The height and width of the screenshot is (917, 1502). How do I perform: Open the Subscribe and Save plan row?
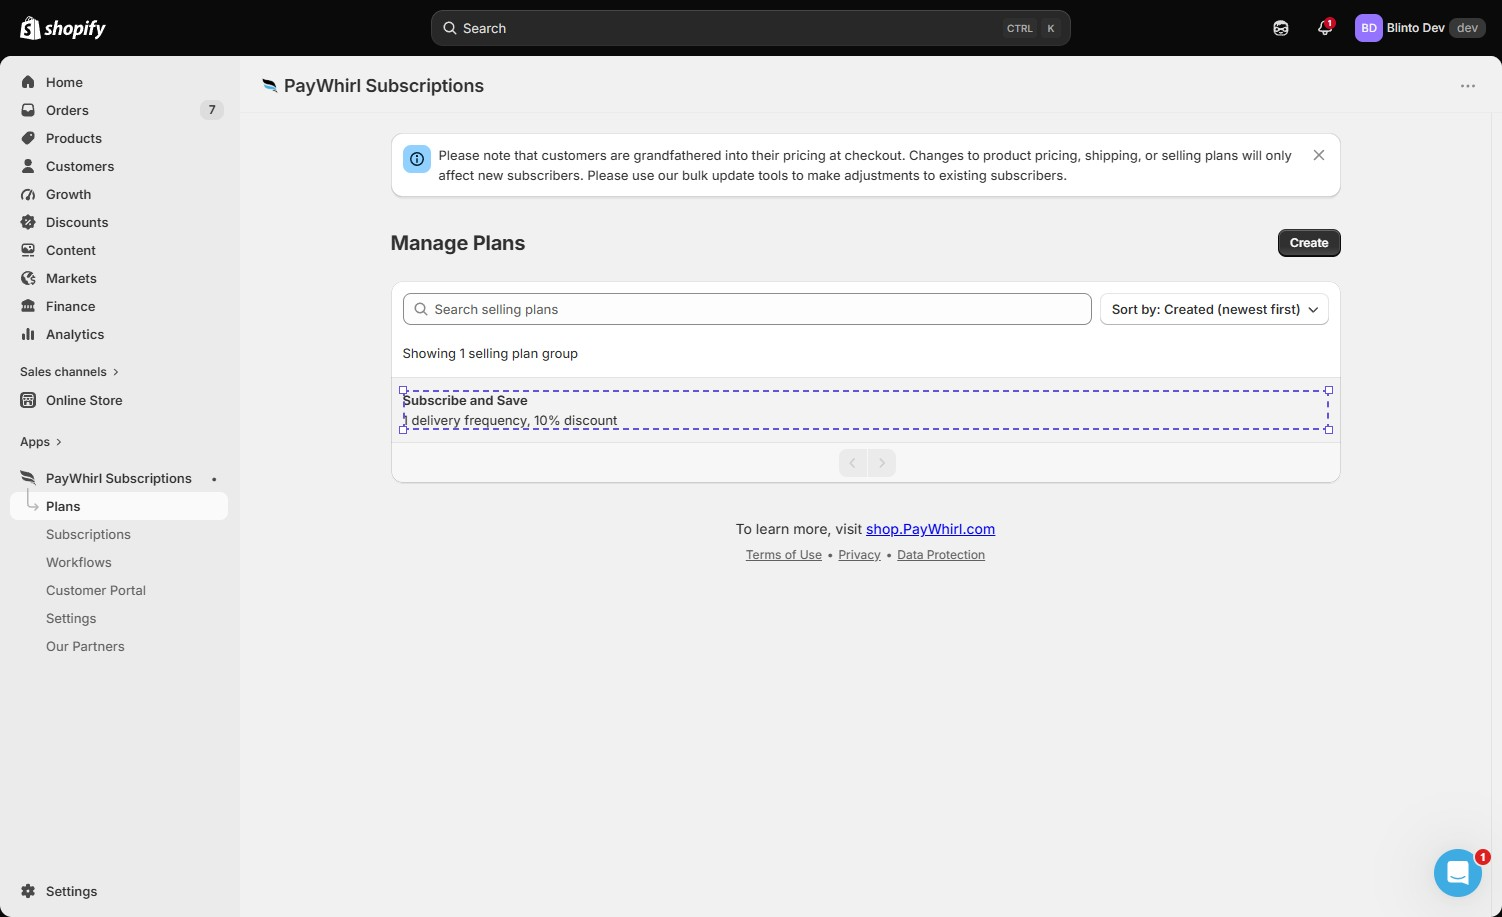click(x=866, y=410)
